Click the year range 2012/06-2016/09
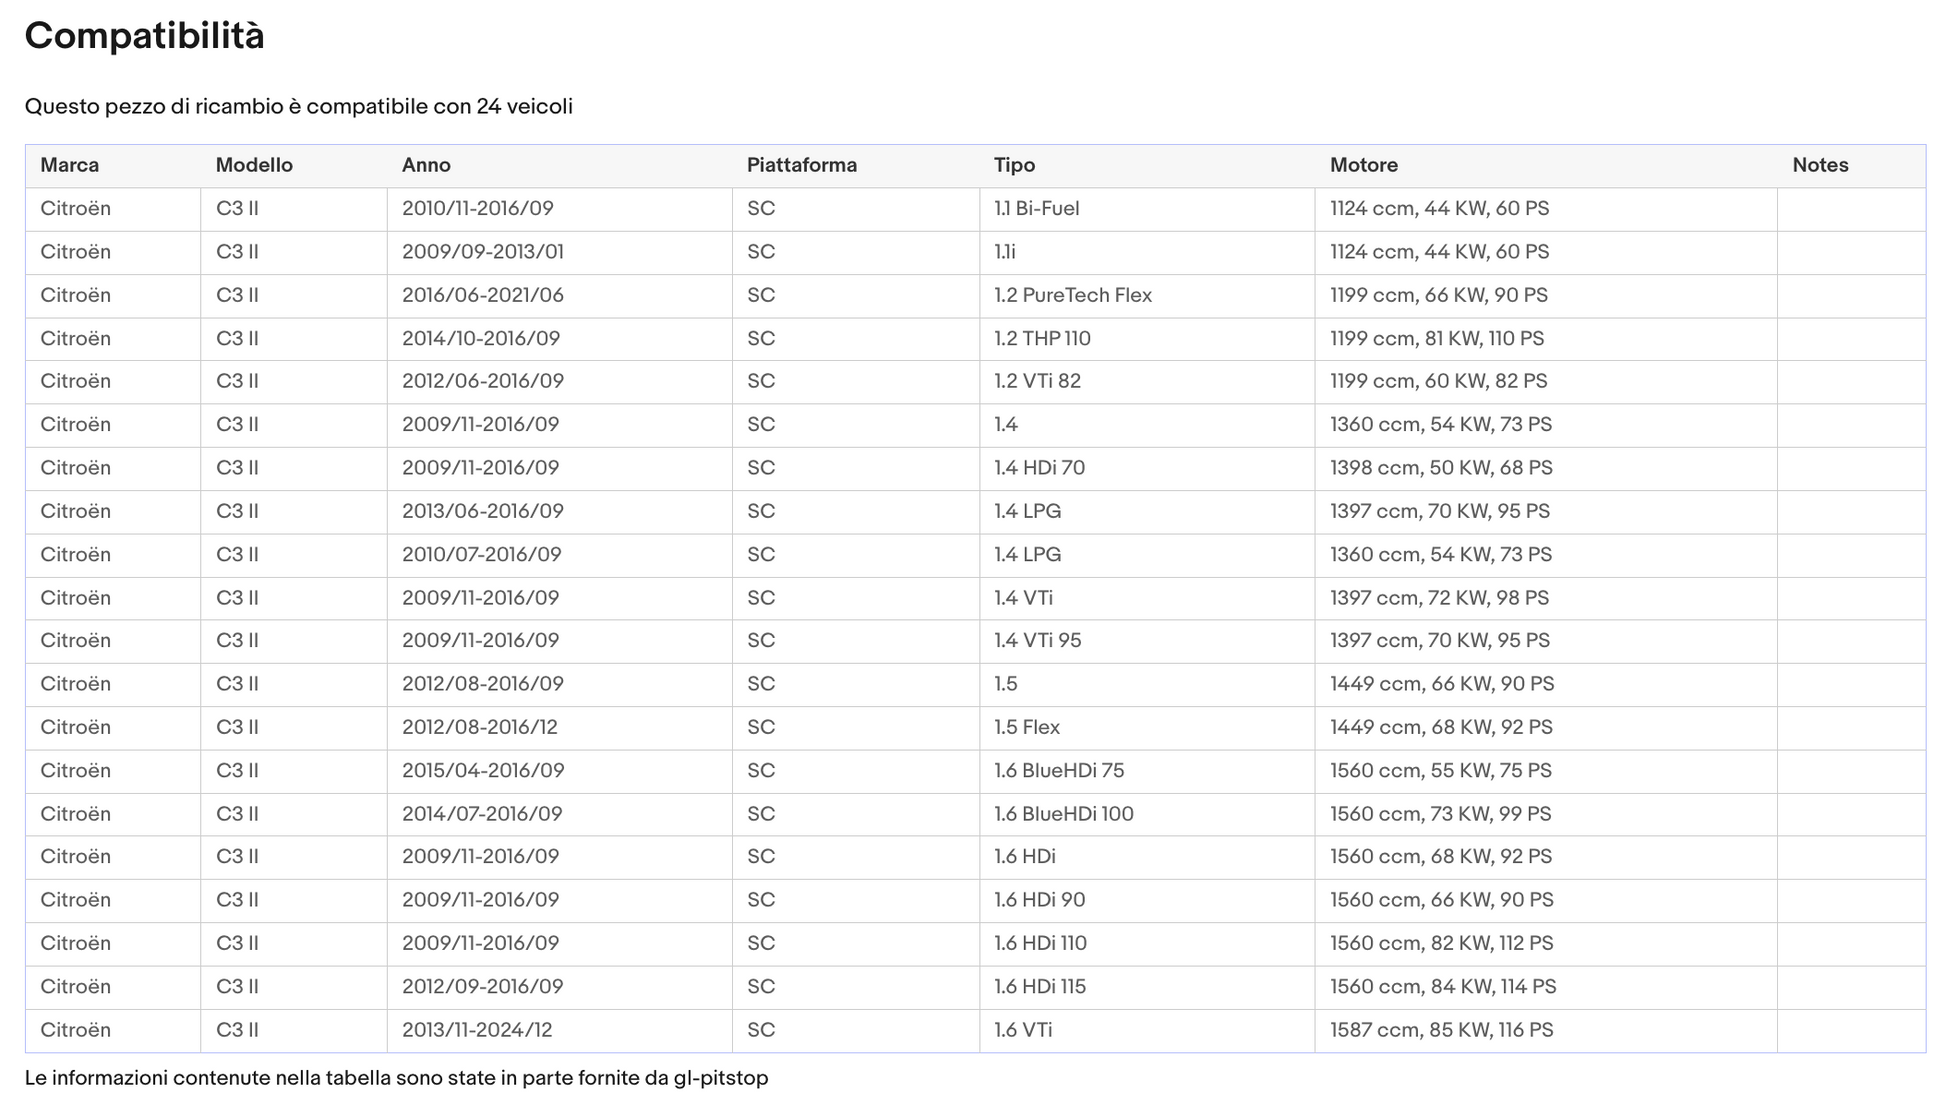The width and height of the screenshot is (1946, 1117). point(483,381)
